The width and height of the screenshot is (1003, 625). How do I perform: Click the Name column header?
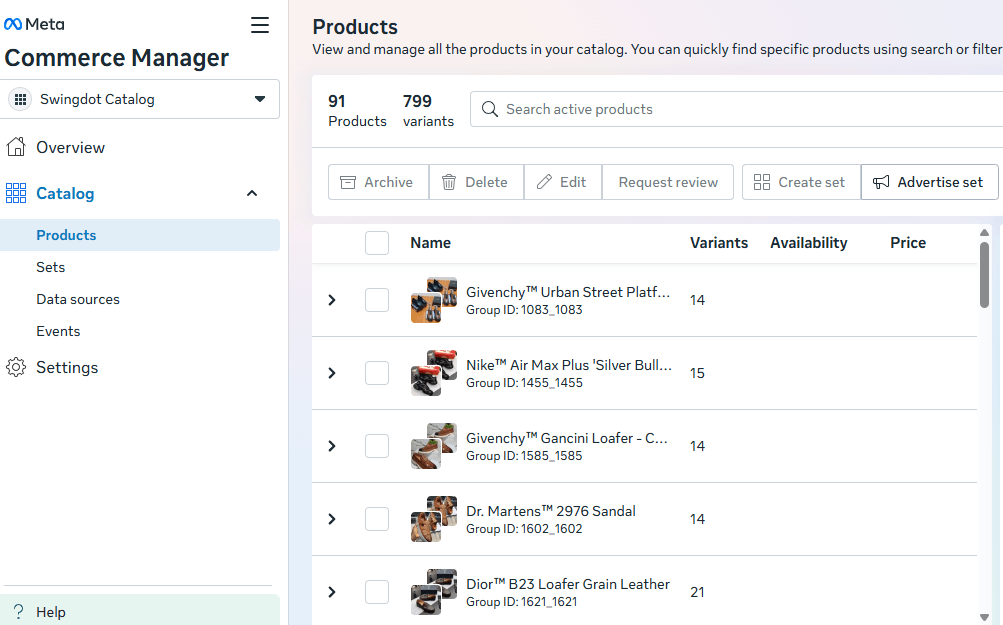tap(430, 243)
